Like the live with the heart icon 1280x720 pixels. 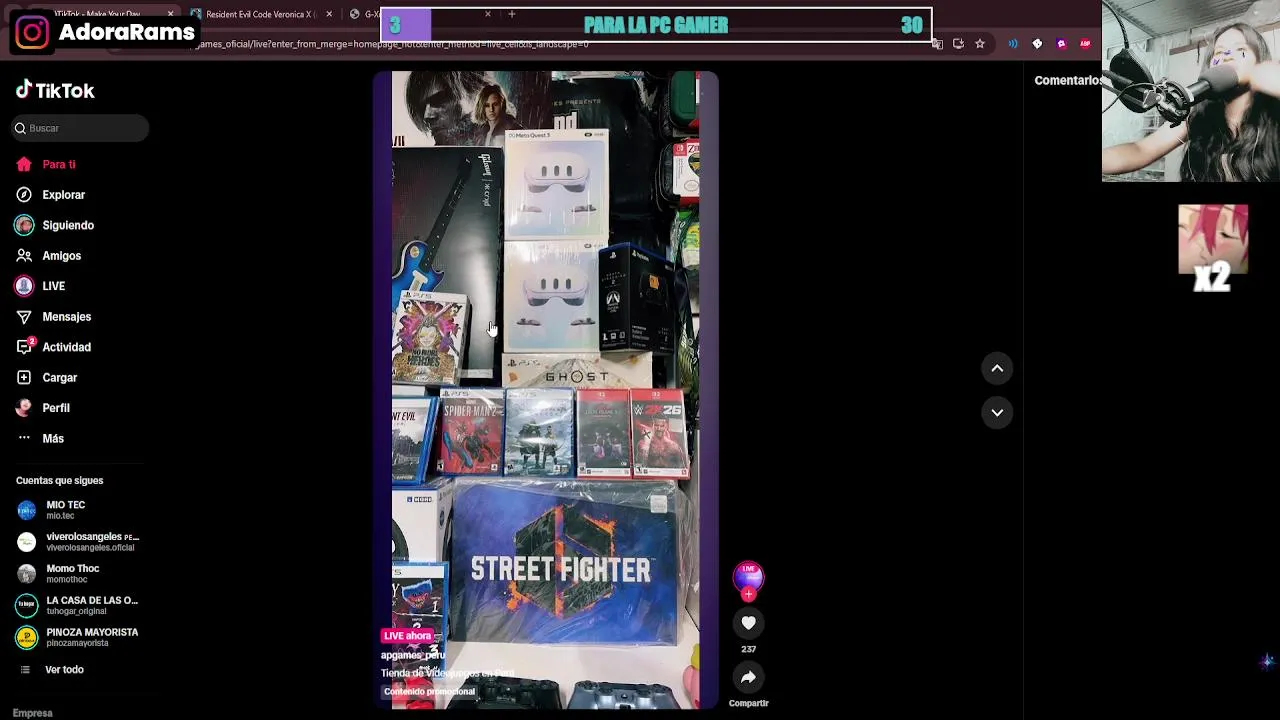[748, 623]
